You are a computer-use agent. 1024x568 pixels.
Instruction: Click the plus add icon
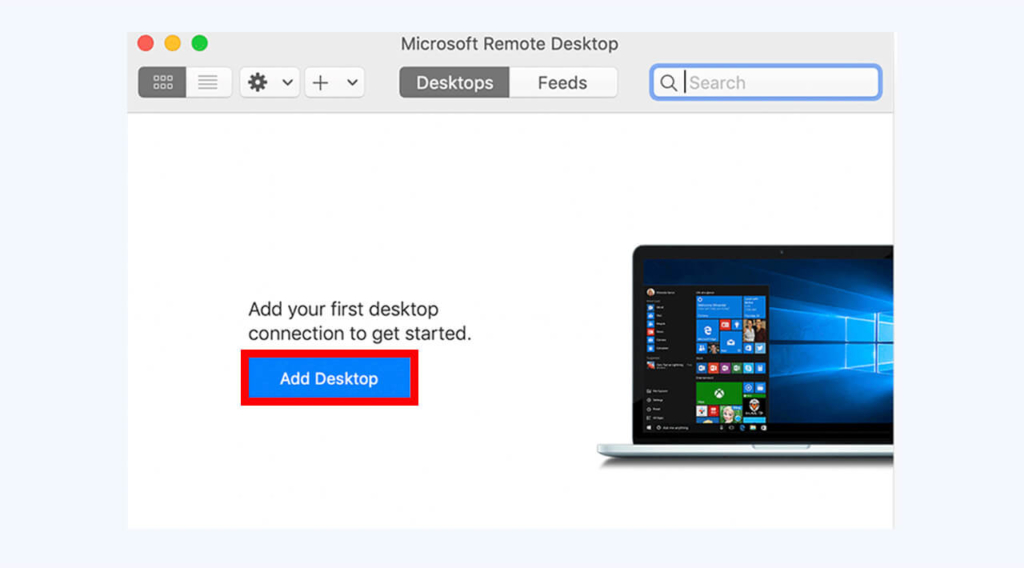(321, 83)
